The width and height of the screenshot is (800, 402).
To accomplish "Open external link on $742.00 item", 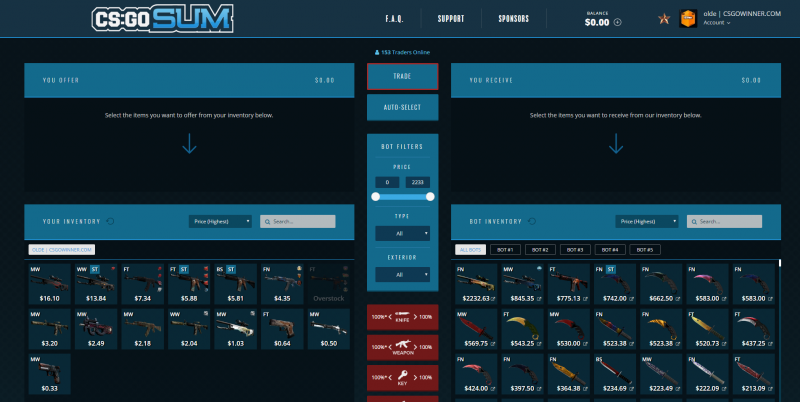I will pyautogui.click(x=631, y=299).
